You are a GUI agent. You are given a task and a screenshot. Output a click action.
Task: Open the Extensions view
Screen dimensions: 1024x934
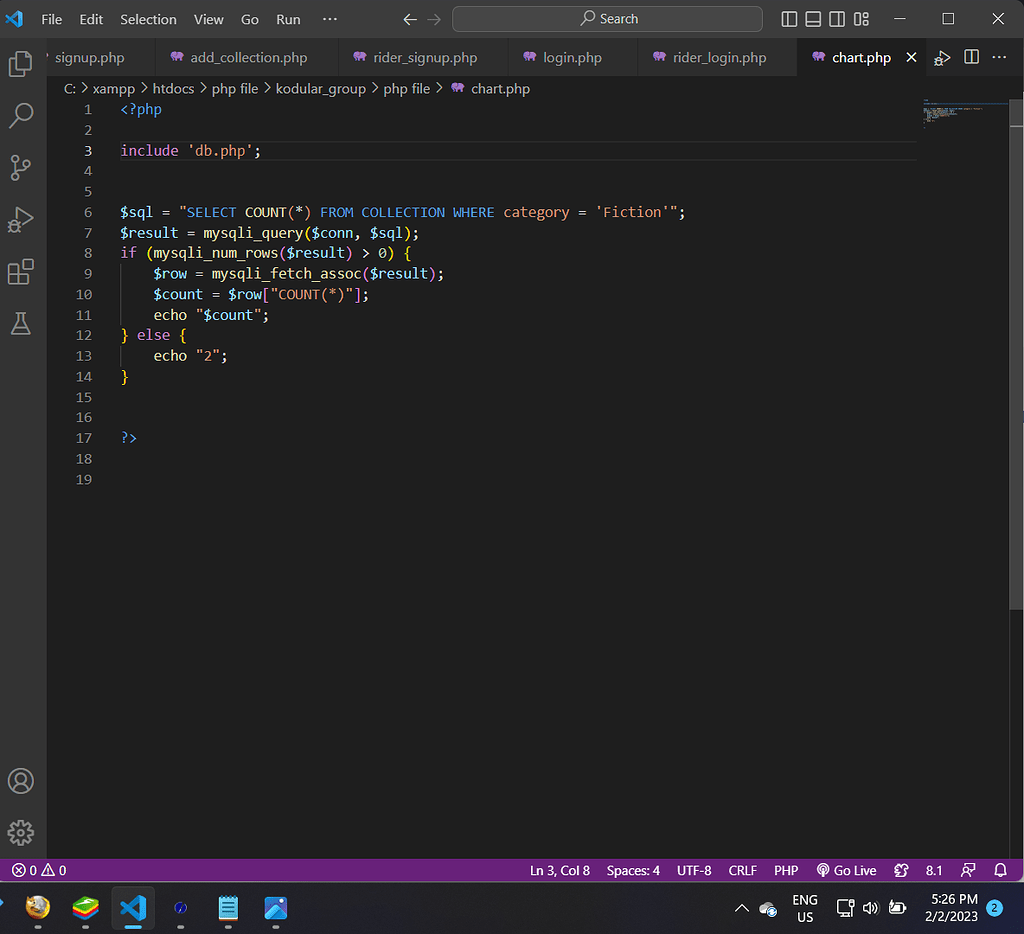click(x=21, y=272)
